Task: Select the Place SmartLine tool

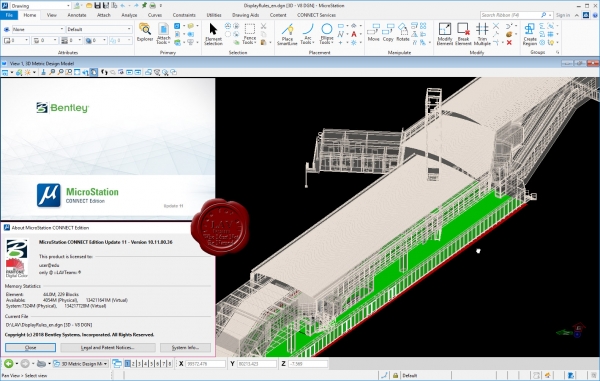Action: click(287, 34)
